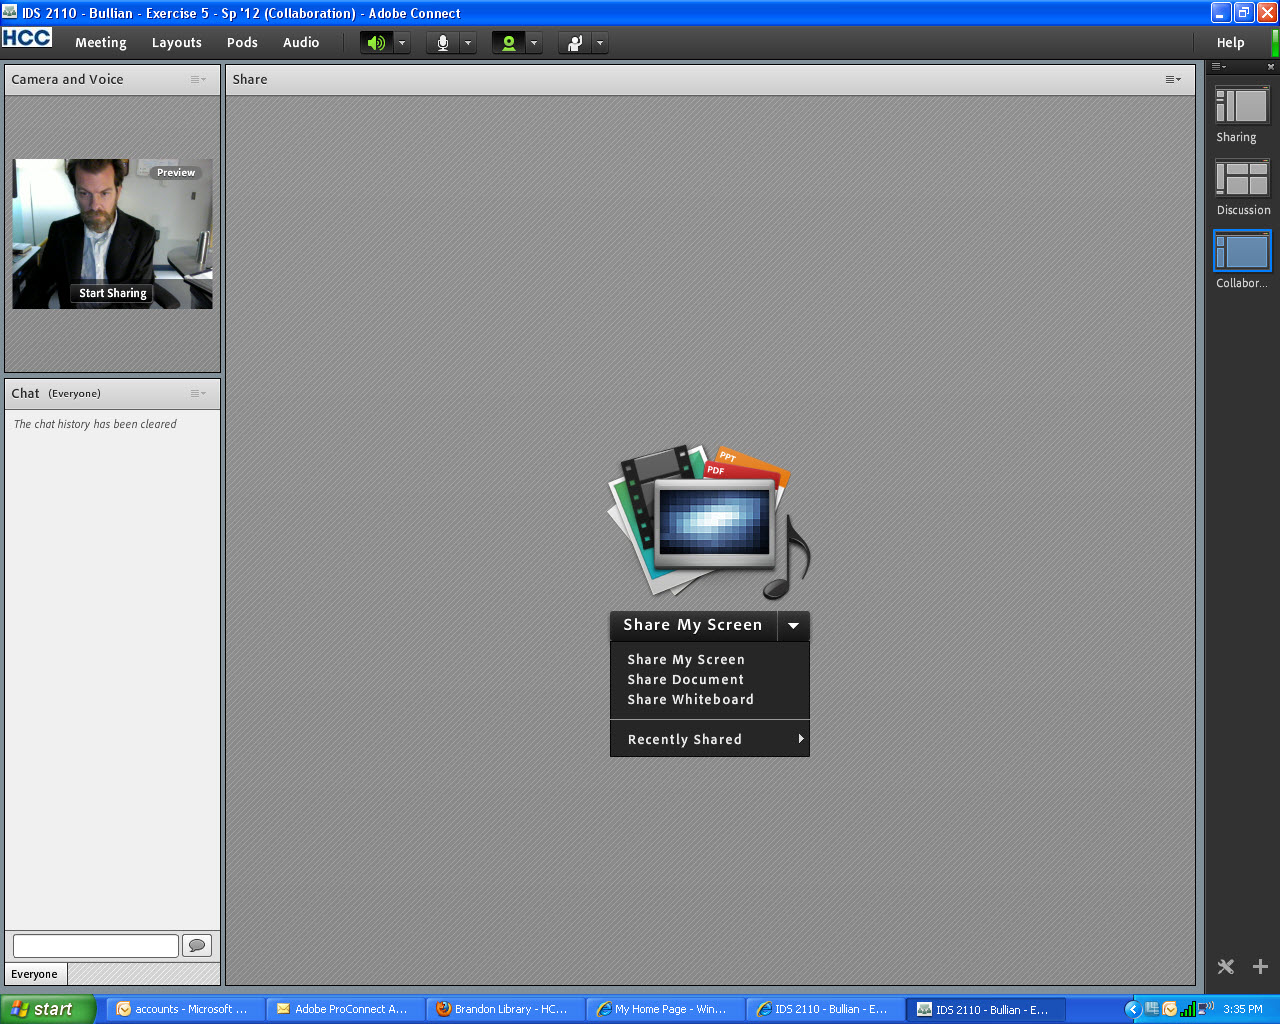Toggle the microphone icon
The height and width of the screenshot is (1024, 1280).
(443, 43)
